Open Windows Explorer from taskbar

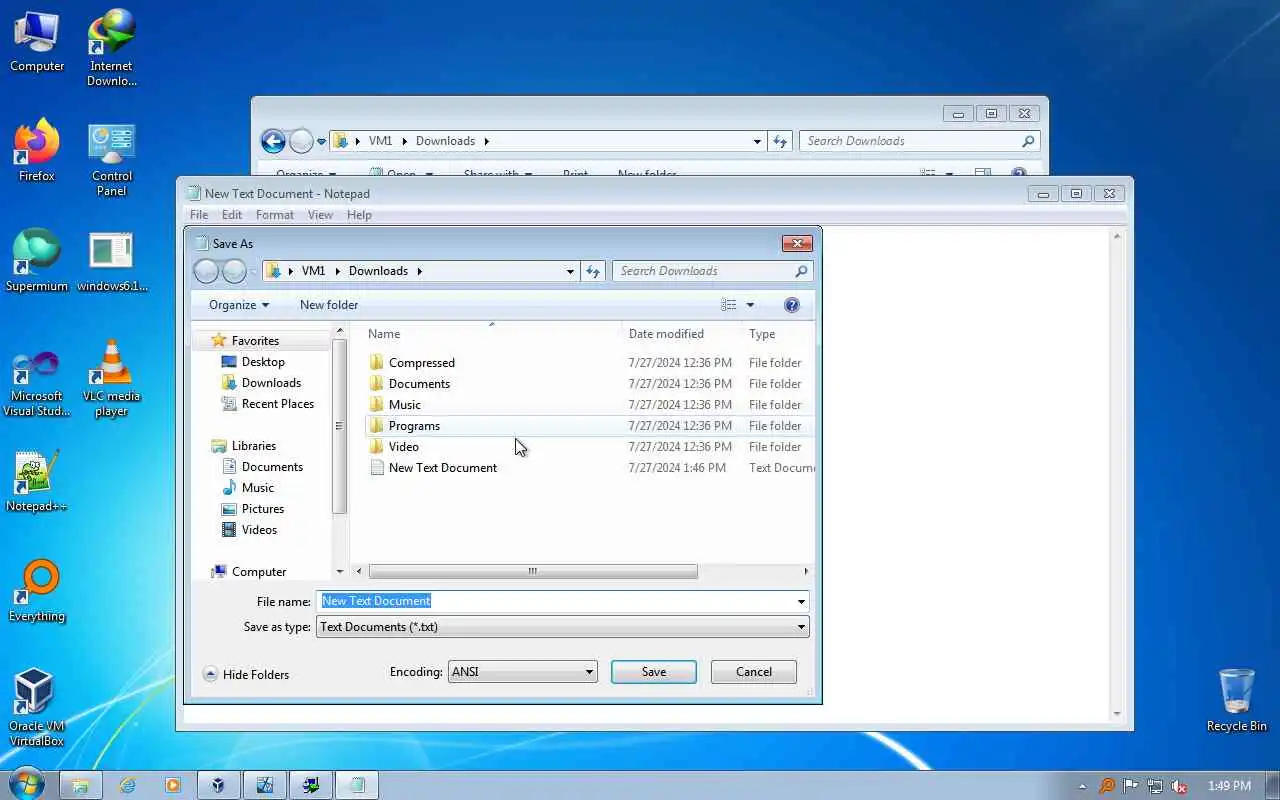click(82, 786)
